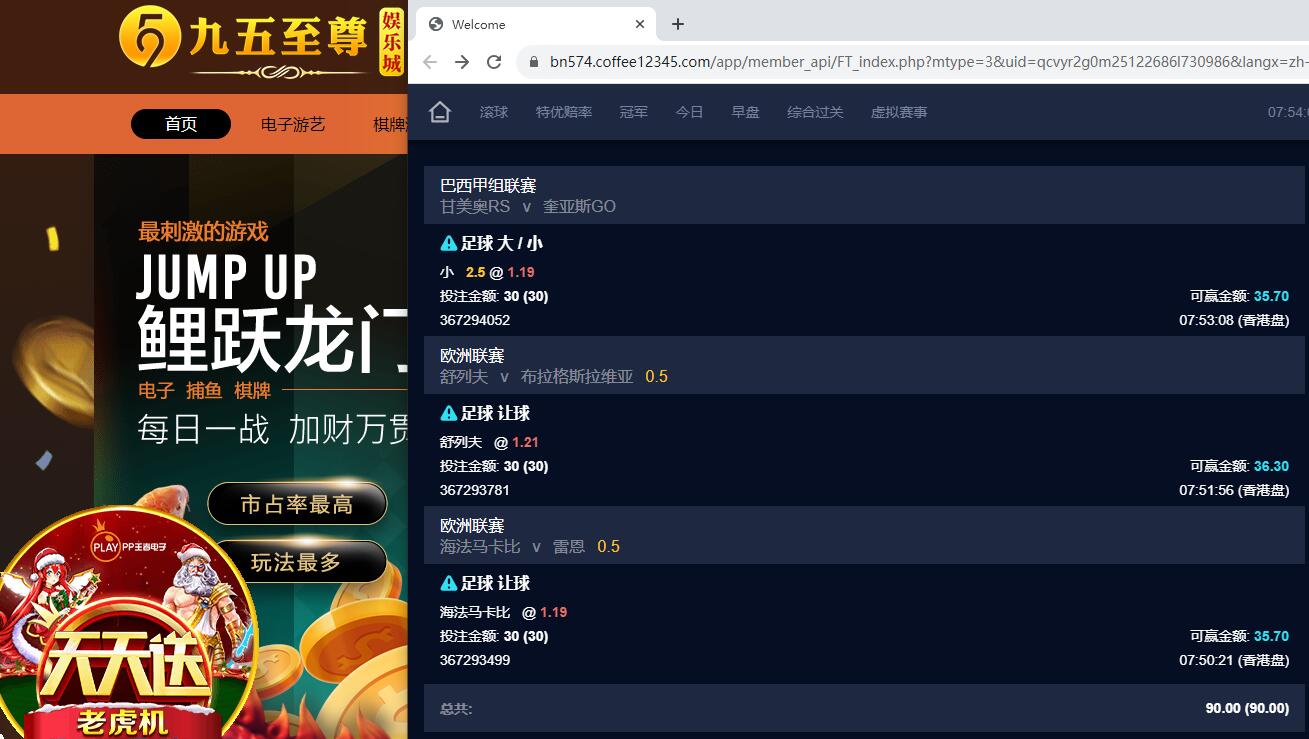Open the 天天送 老虎机 promo badge
This screenshot has height=739, width=1309.
127,625
